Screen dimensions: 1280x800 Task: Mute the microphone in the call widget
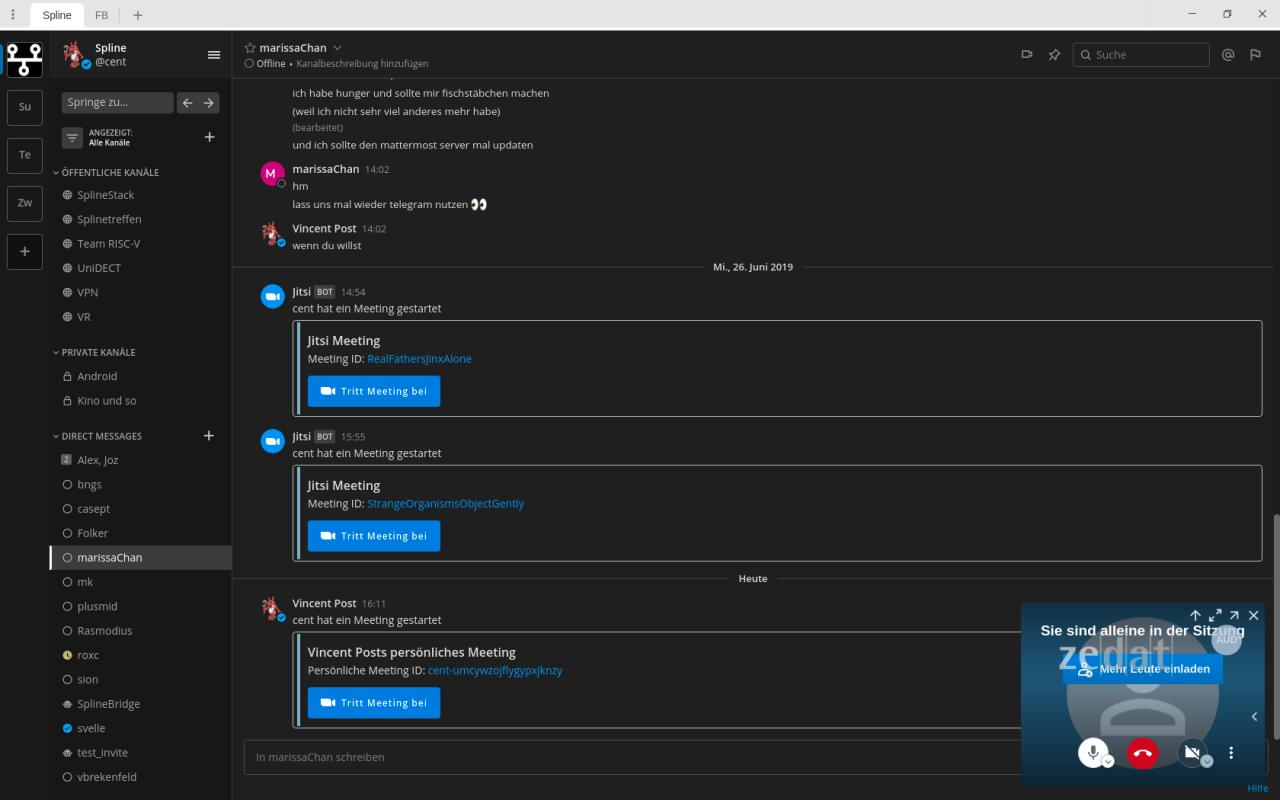(1093, 752)
